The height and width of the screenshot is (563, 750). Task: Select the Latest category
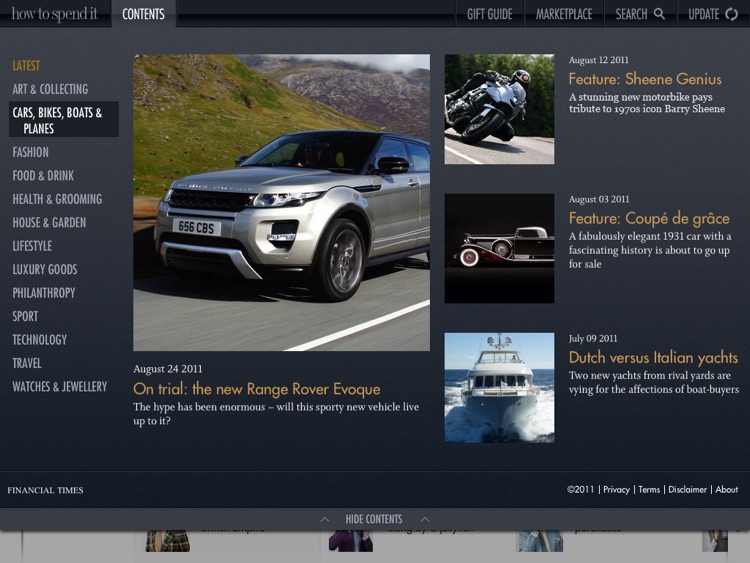point(26,66)
